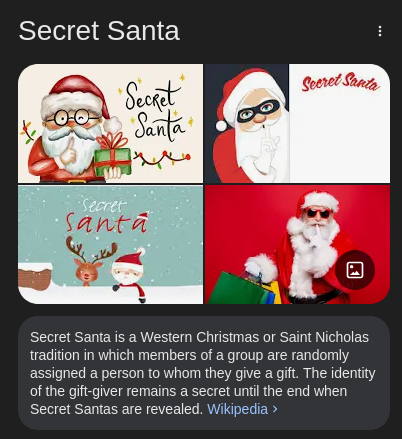Click red 'santa' lettering on teal image

[x=107, y=222]
